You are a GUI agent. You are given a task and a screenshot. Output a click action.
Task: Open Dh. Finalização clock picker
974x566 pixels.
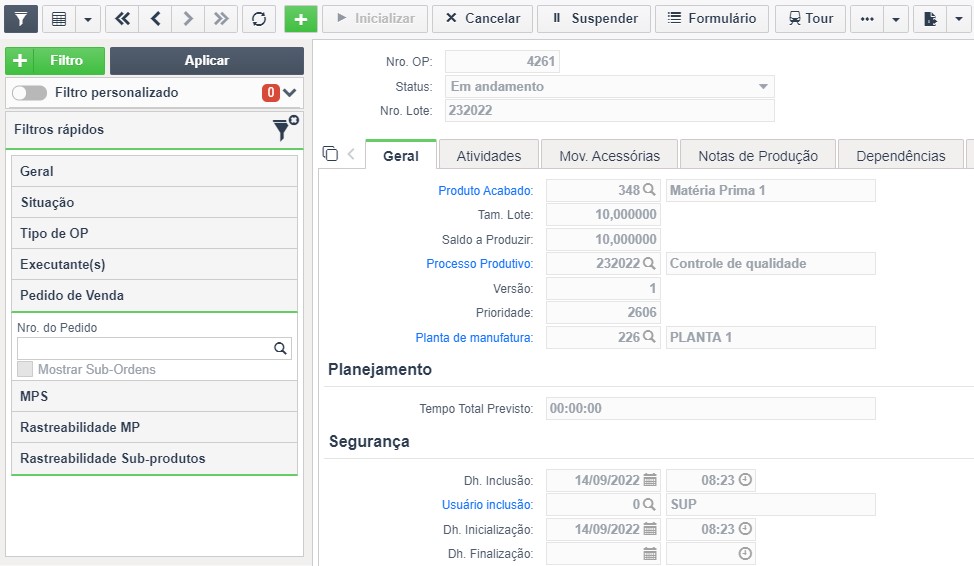coord(745,554)
